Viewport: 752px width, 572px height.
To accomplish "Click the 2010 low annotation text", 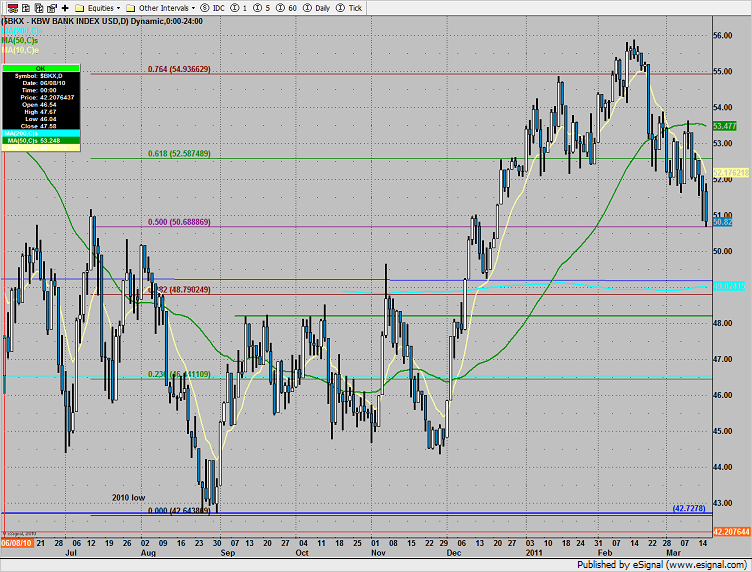I will (129, 498).
